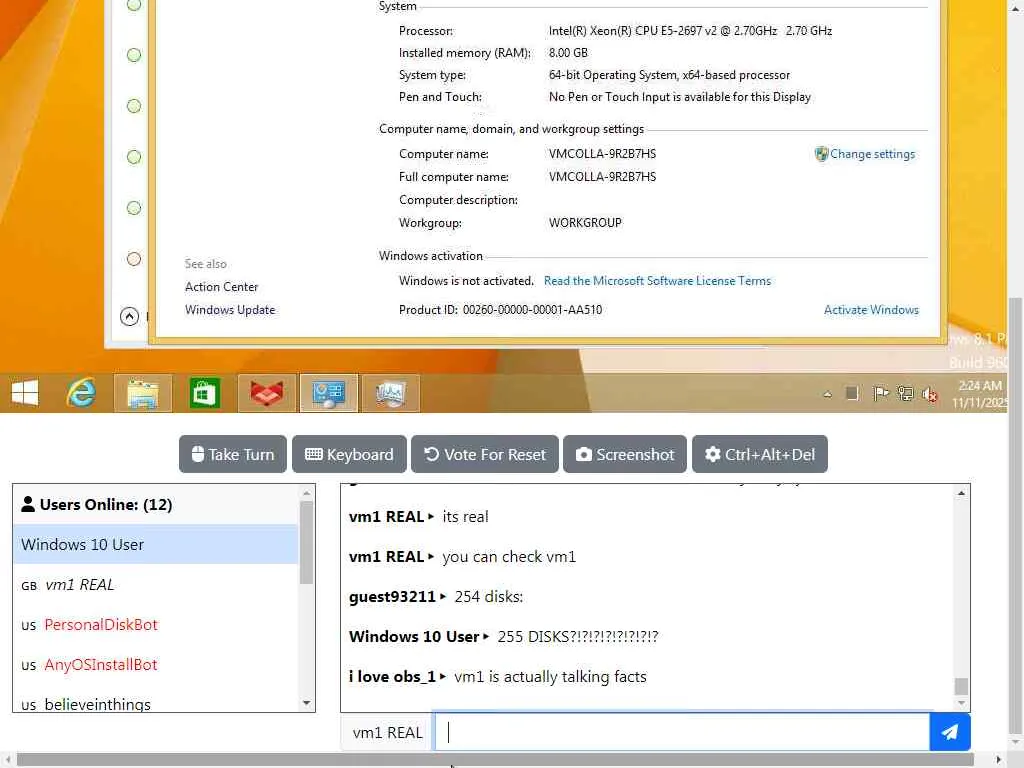The width and height of the screenshot is (1024, 768).
Task: Click the chat box scrollbar thumb
Action: coord(961,686)
